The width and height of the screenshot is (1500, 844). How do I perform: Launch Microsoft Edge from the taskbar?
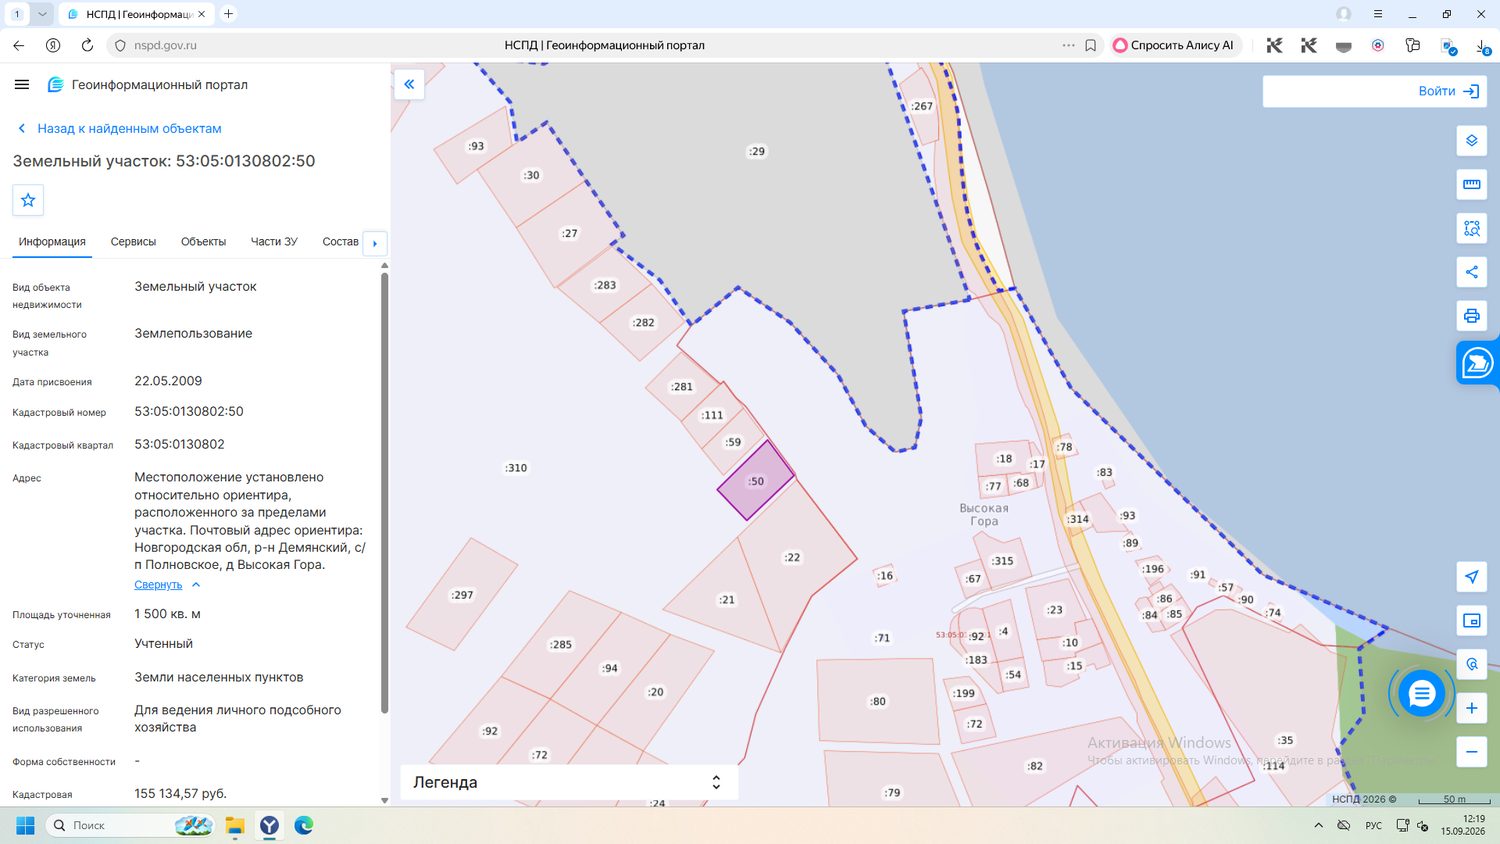304,825
